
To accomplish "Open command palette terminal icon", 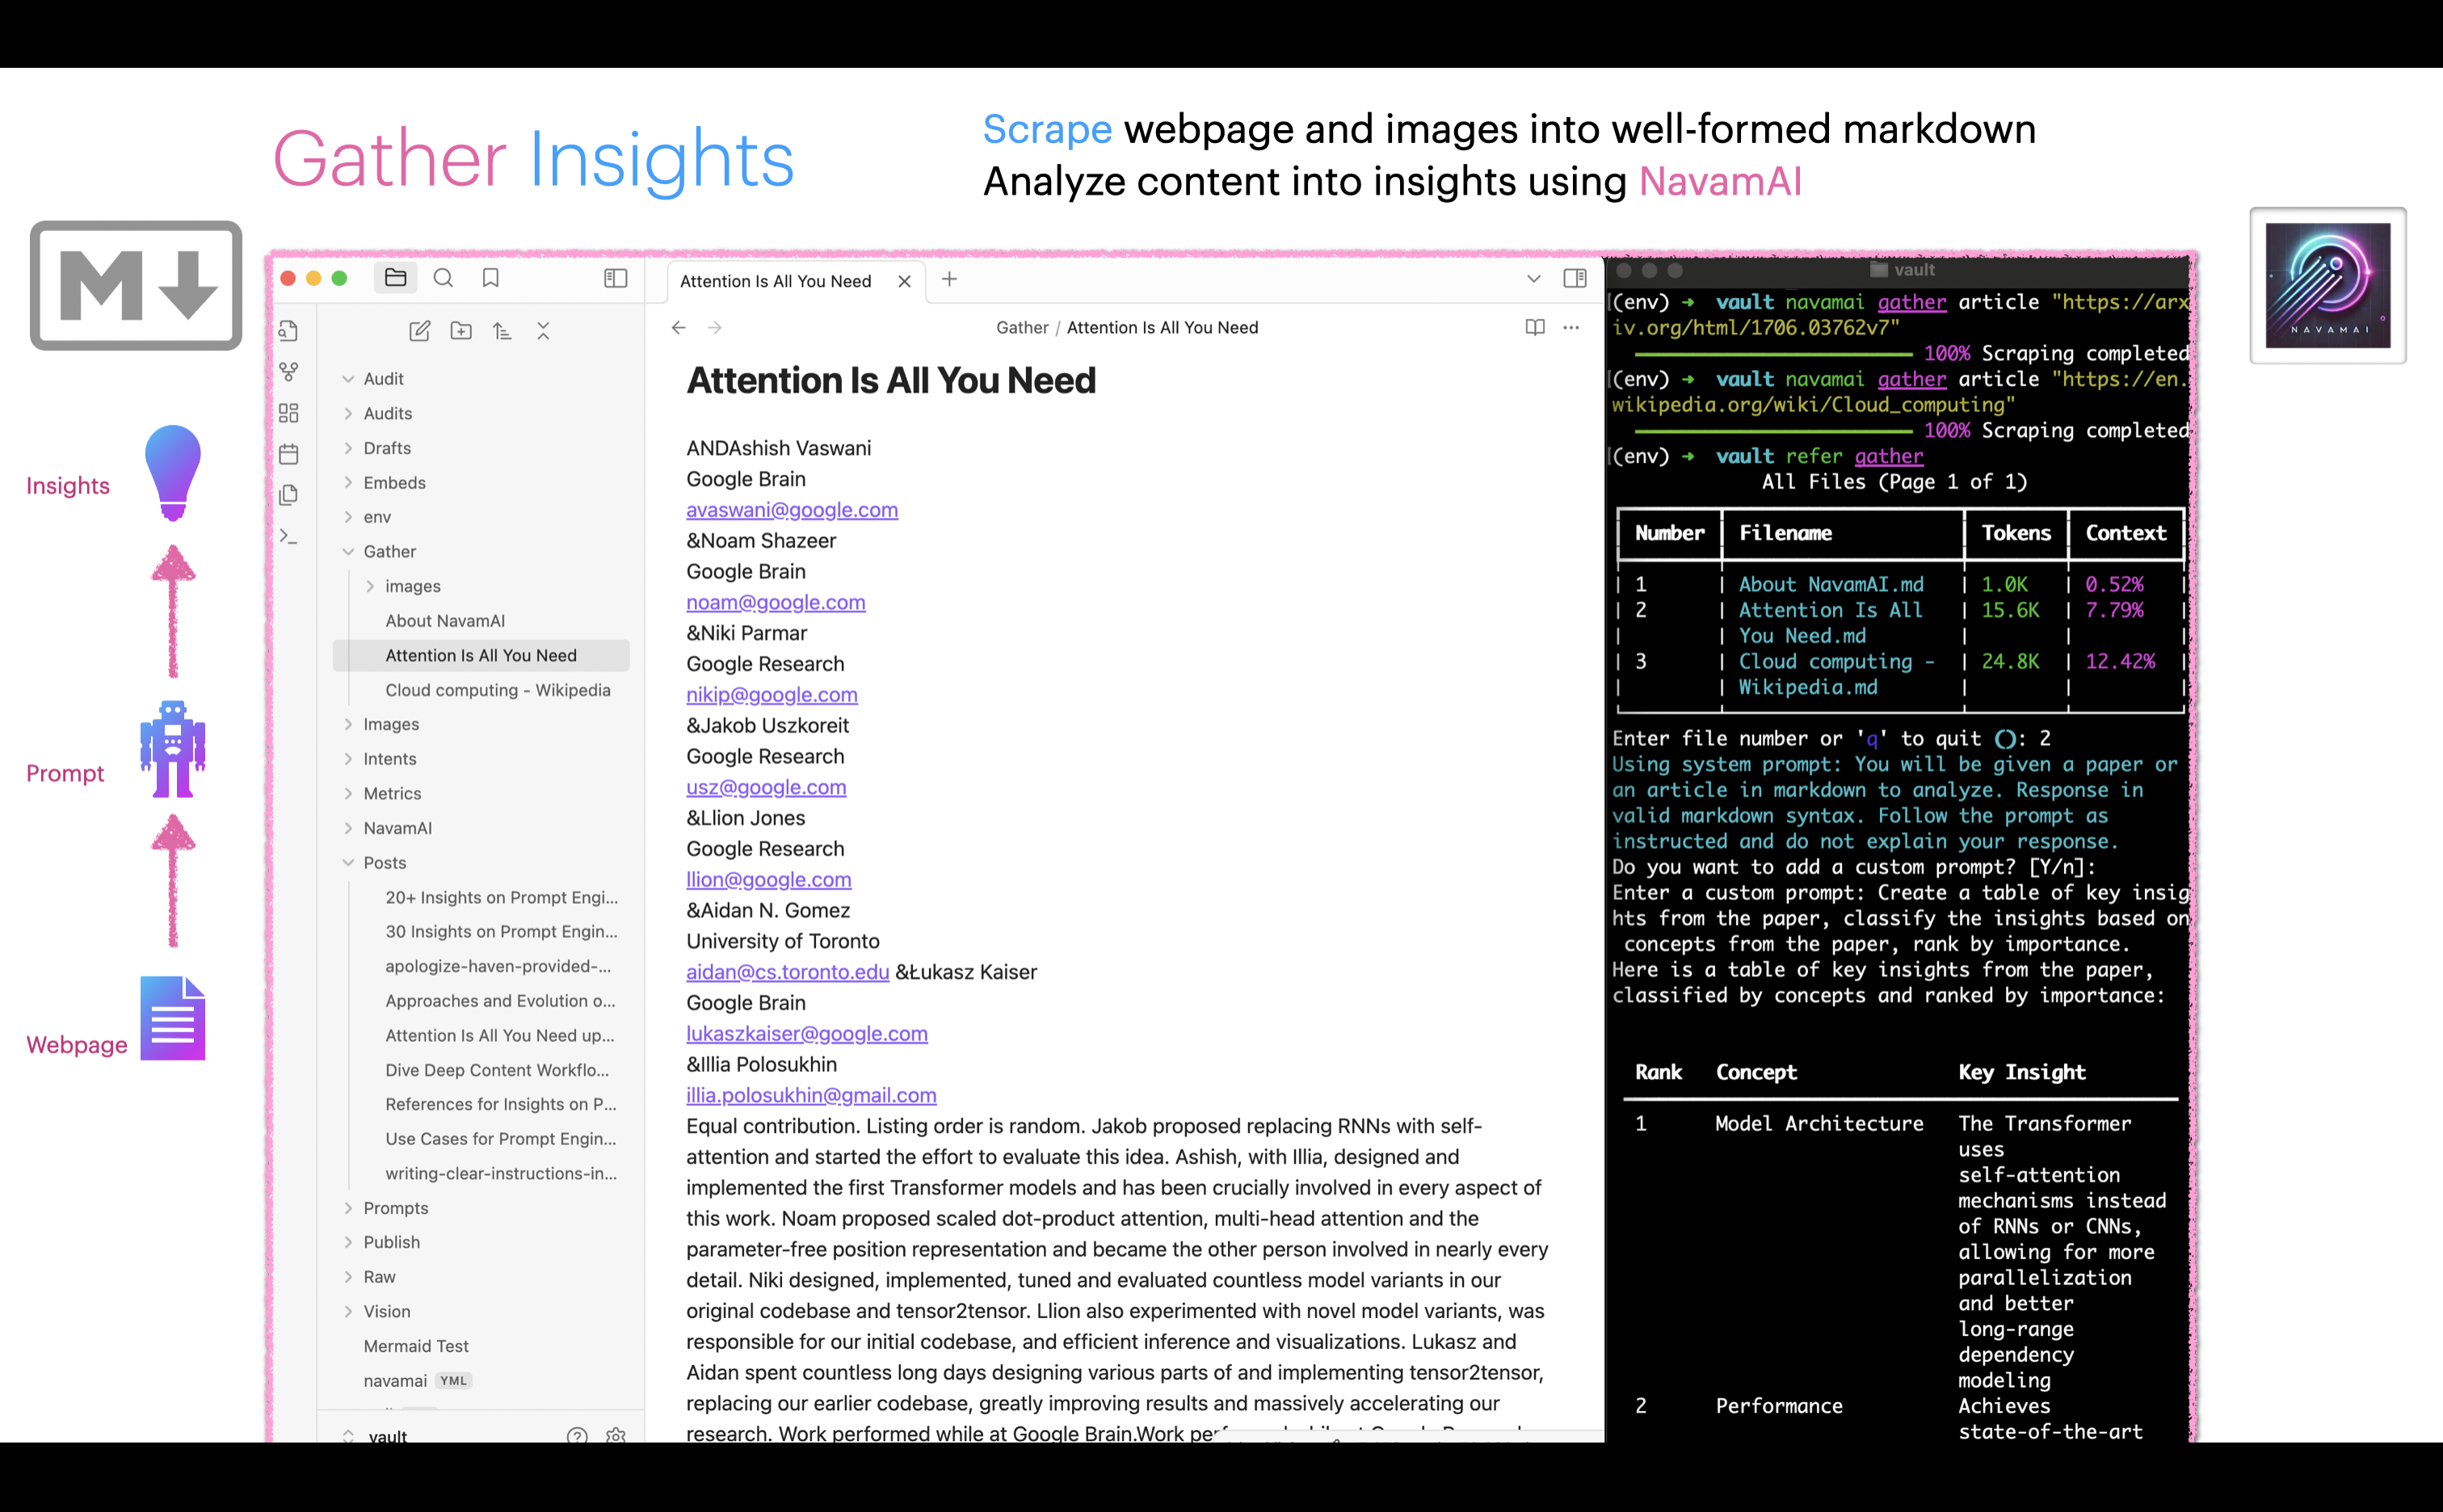I will 289,537.
